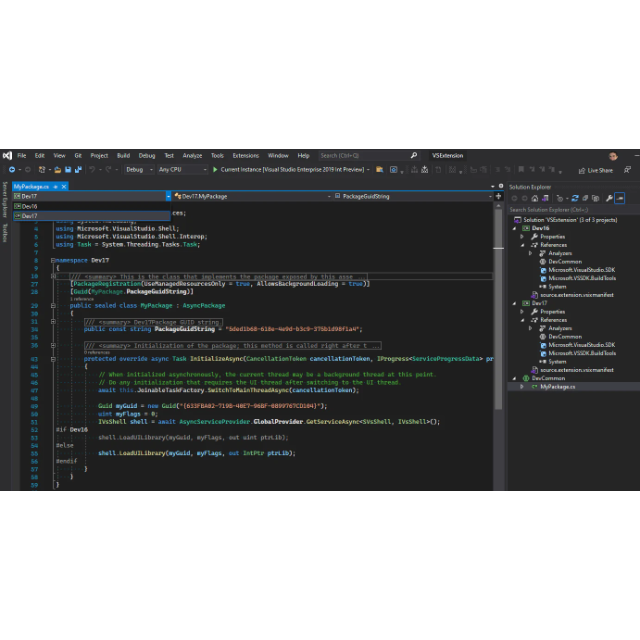640x640 pixels.
Task: Open the File menu
Action: pyautogui.click(x=22, y=156)
